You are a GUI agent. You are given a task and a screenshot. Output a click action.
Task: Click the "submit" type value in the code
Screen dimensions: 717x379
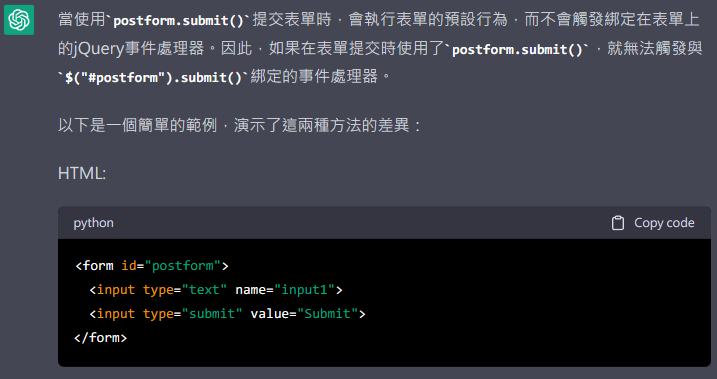(x=212, y=314)
